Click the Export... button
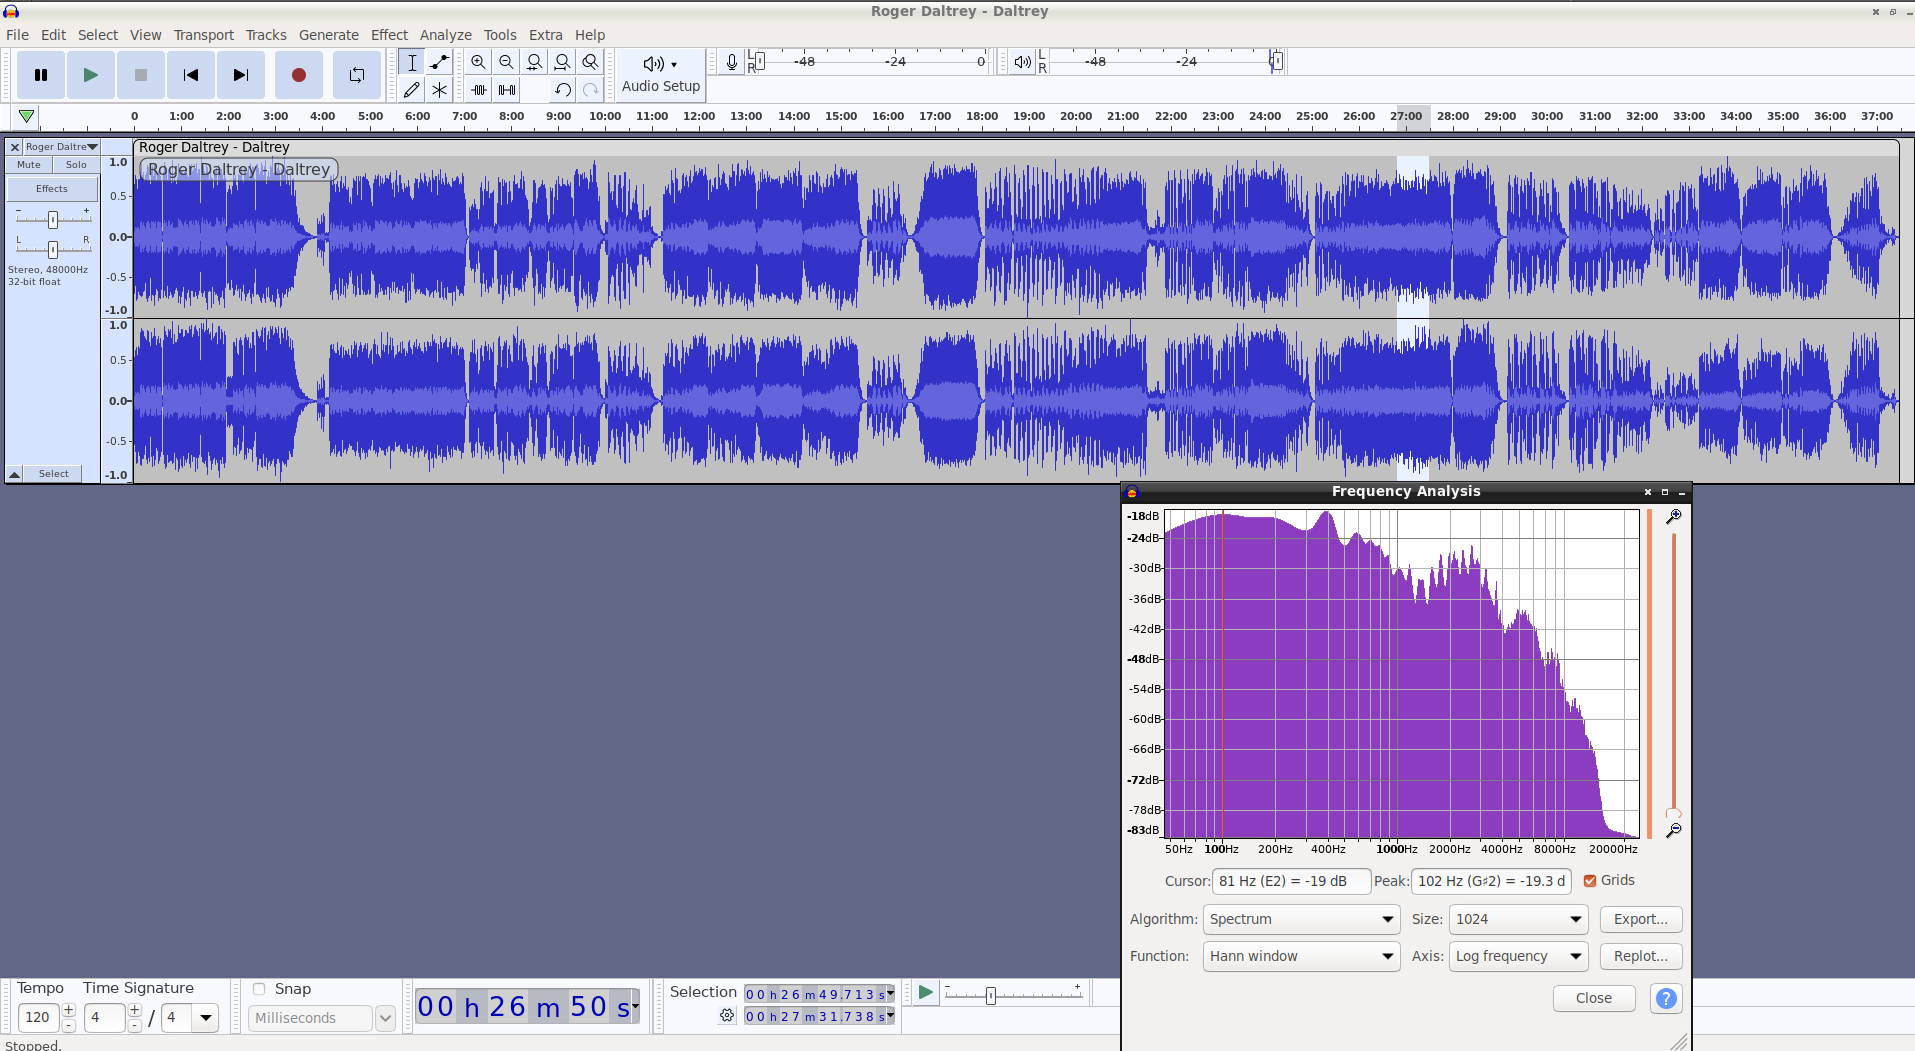 [1641, 919]
